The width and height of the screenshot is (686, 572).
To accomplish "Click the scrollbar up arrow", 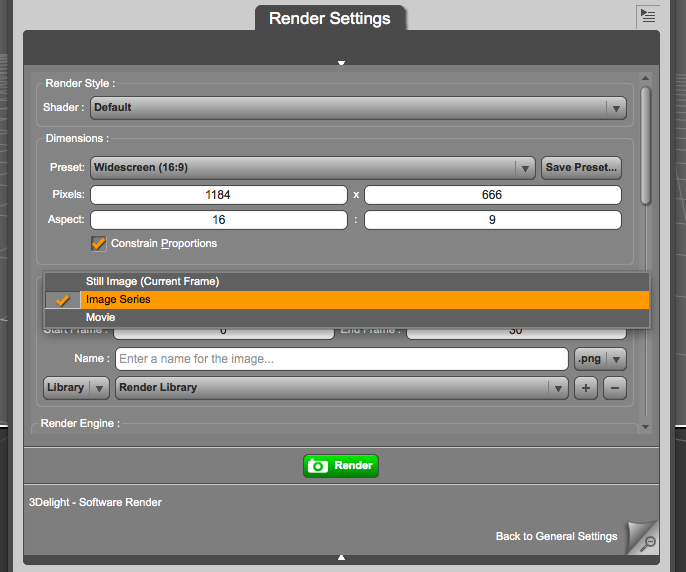I will (x=645, y=78).
